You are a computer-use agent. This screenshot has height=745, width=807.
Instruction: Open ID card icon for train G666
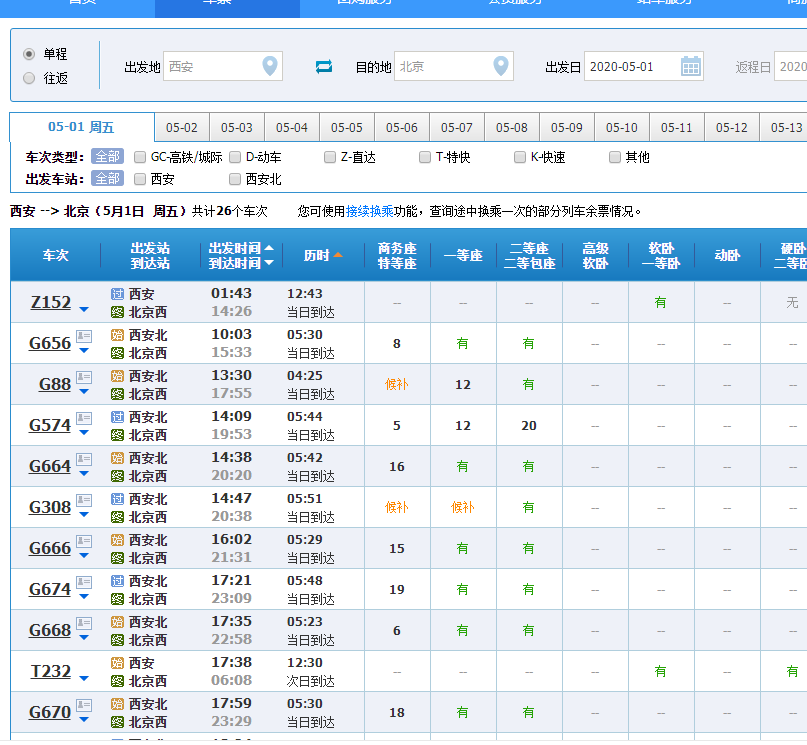84,541
